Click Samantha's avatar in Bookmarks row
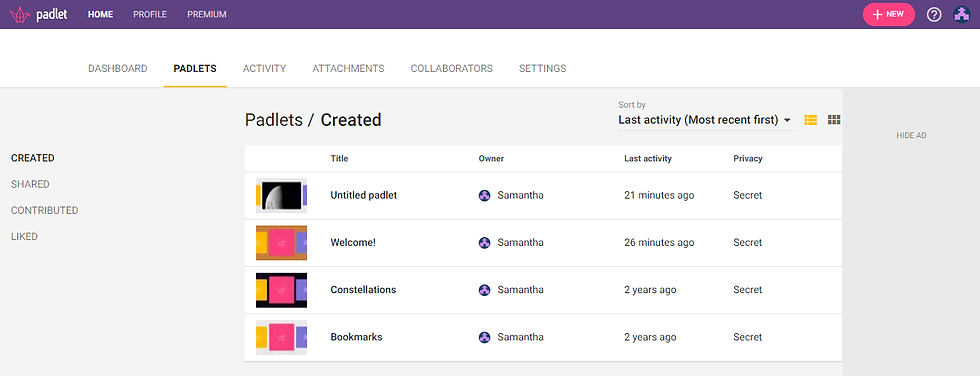 (x=484, y=337)
